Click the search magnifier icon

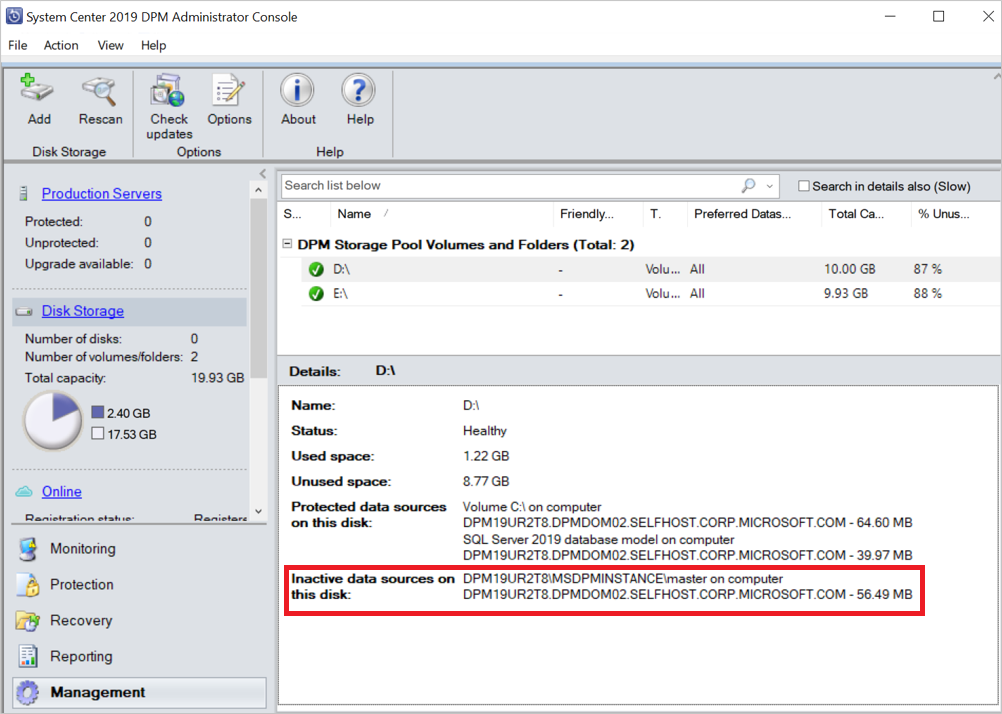(748, 185)
